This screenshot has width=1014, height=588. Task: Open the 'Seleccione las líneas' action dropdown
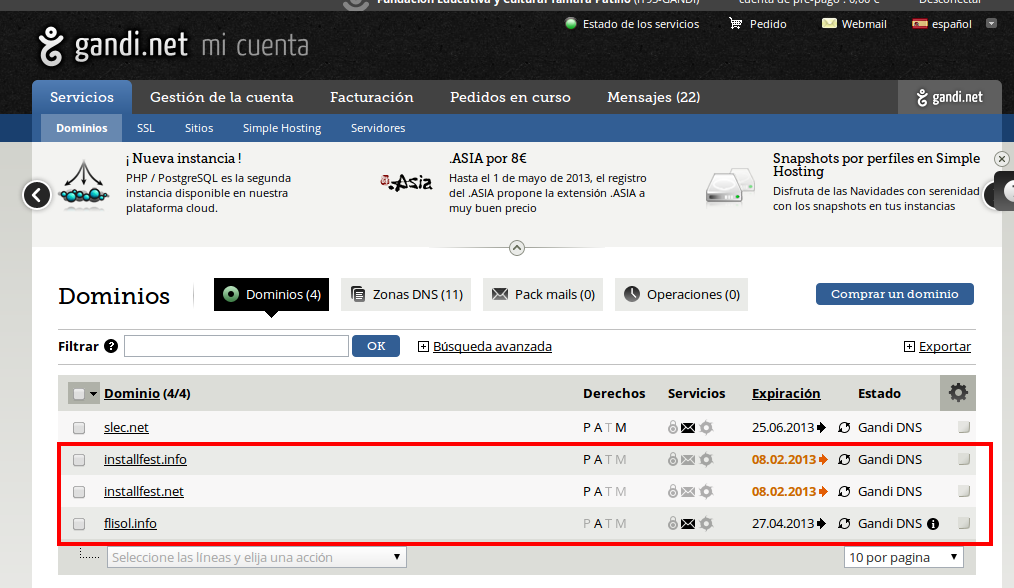[x=256, y=557]
